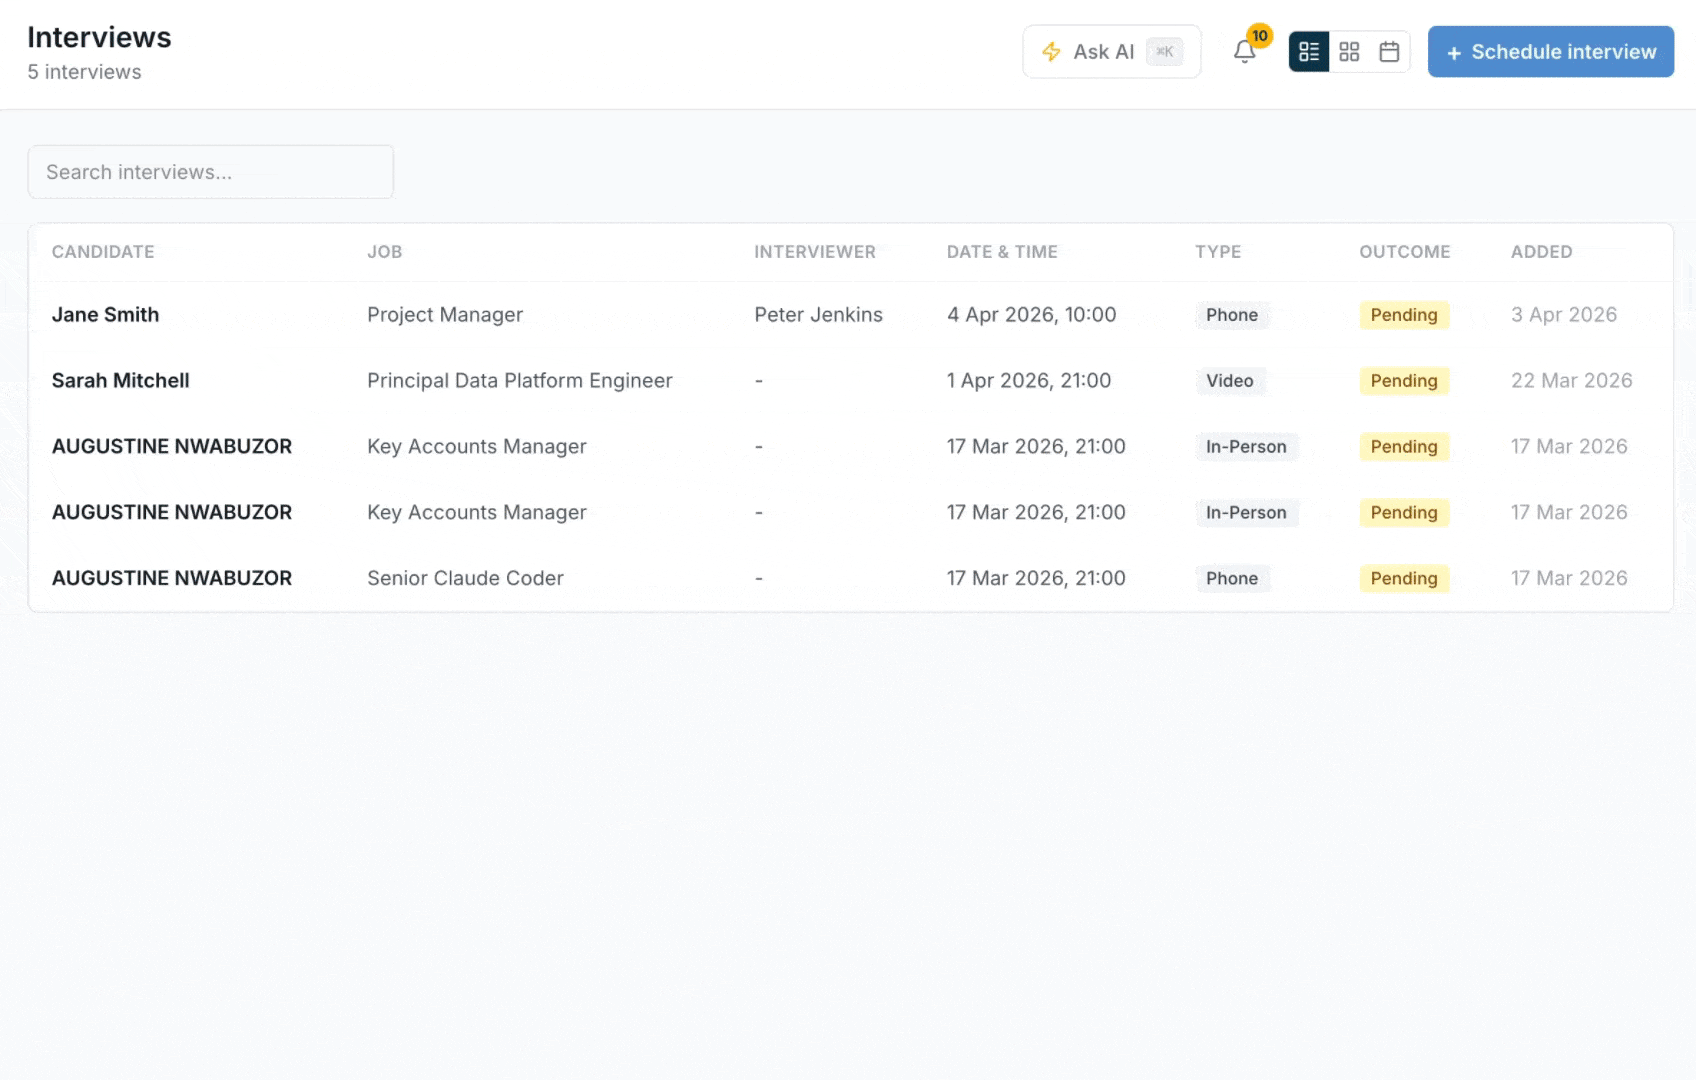Click Peter Jenkins interviewer name

[x=818, y=315]
